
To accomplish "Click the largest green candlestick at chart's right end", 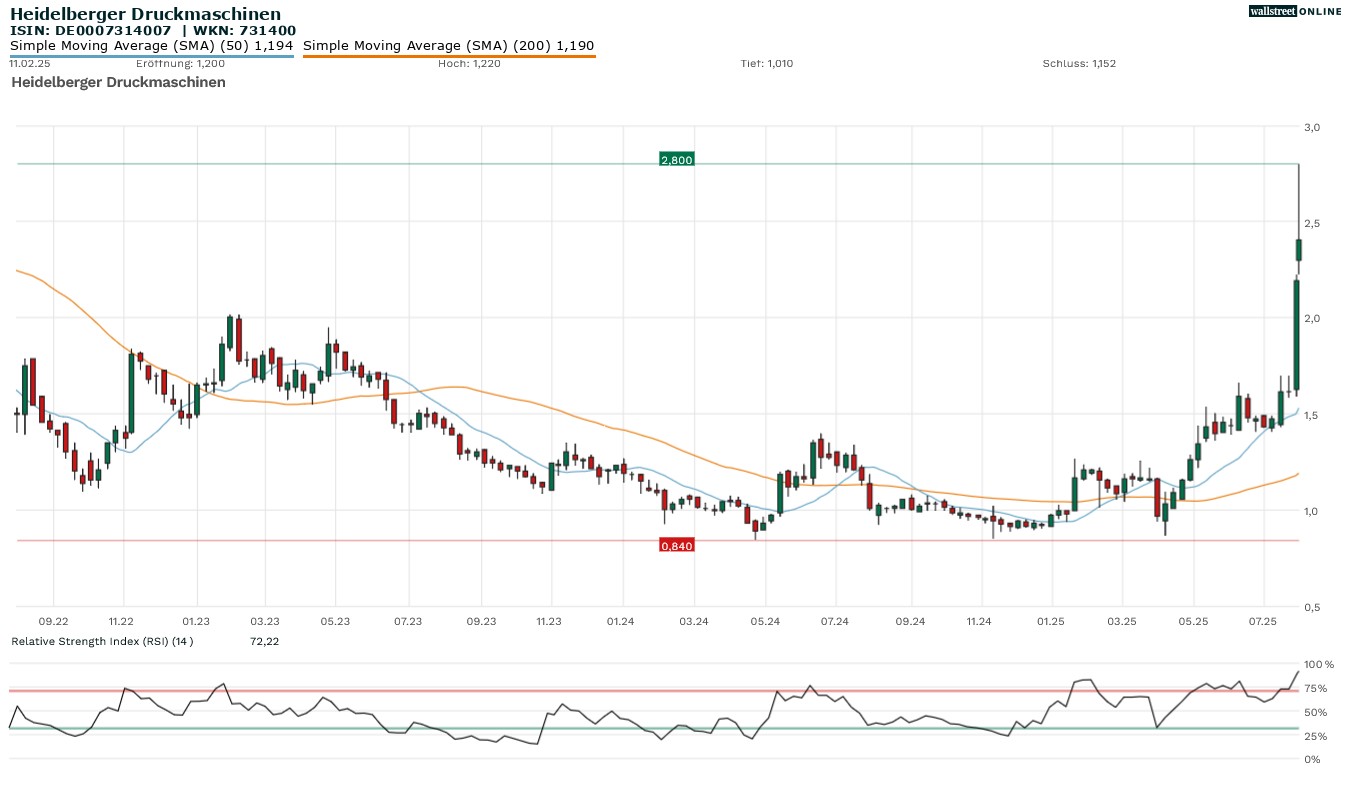I will [x=1295, y=335].
